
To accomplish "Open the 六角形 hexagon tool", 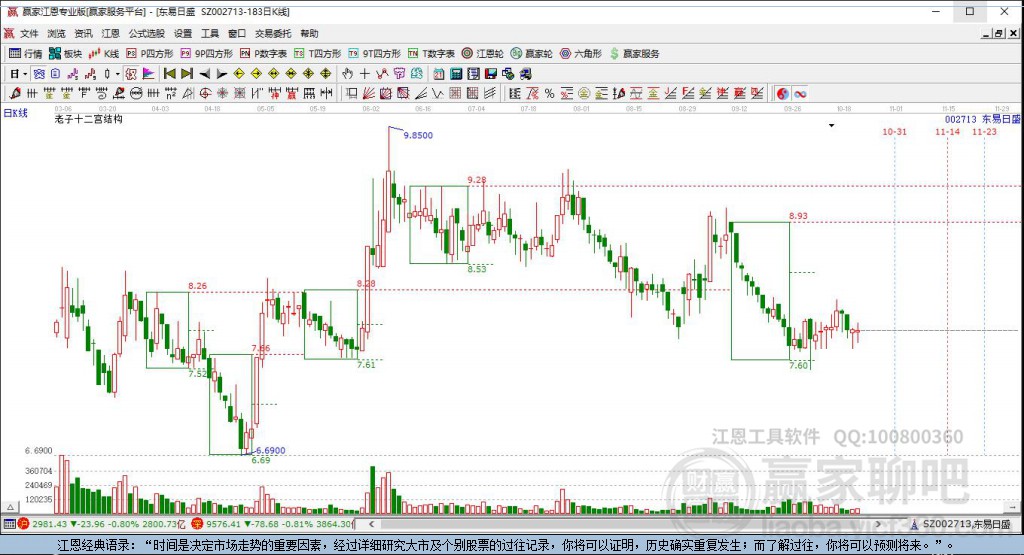I will [581, 54].
